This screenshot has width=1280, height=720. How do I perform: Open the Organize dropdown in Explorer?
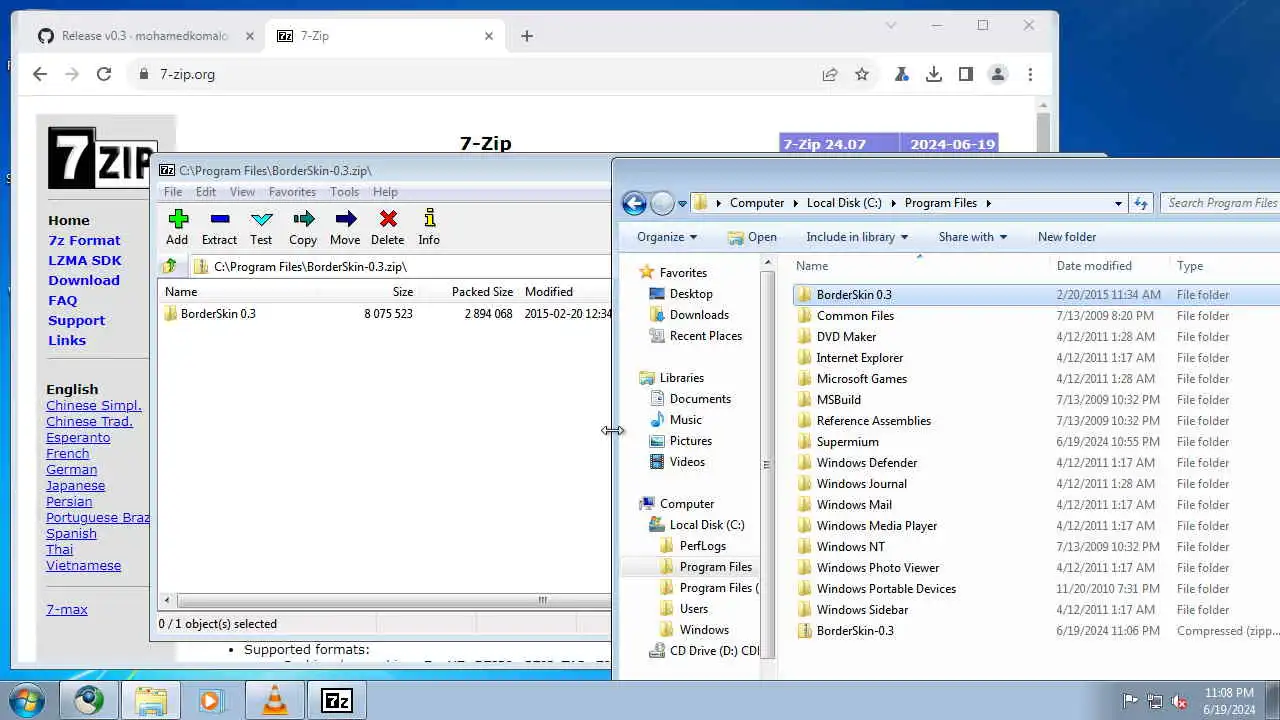click(667, 237)
